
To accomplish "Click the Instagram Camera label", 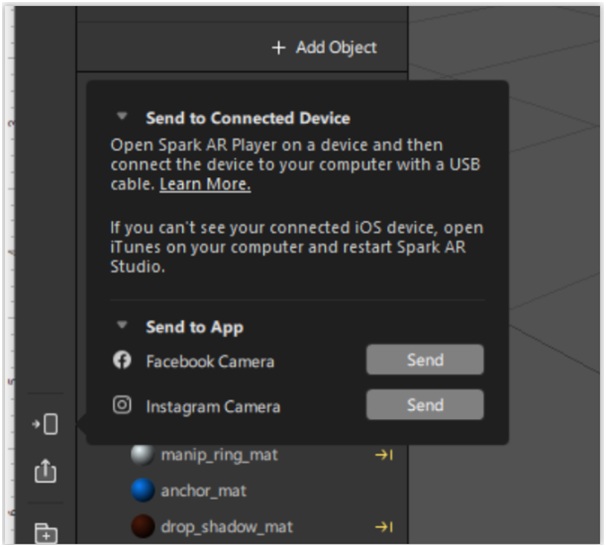I will coord(213,407).
